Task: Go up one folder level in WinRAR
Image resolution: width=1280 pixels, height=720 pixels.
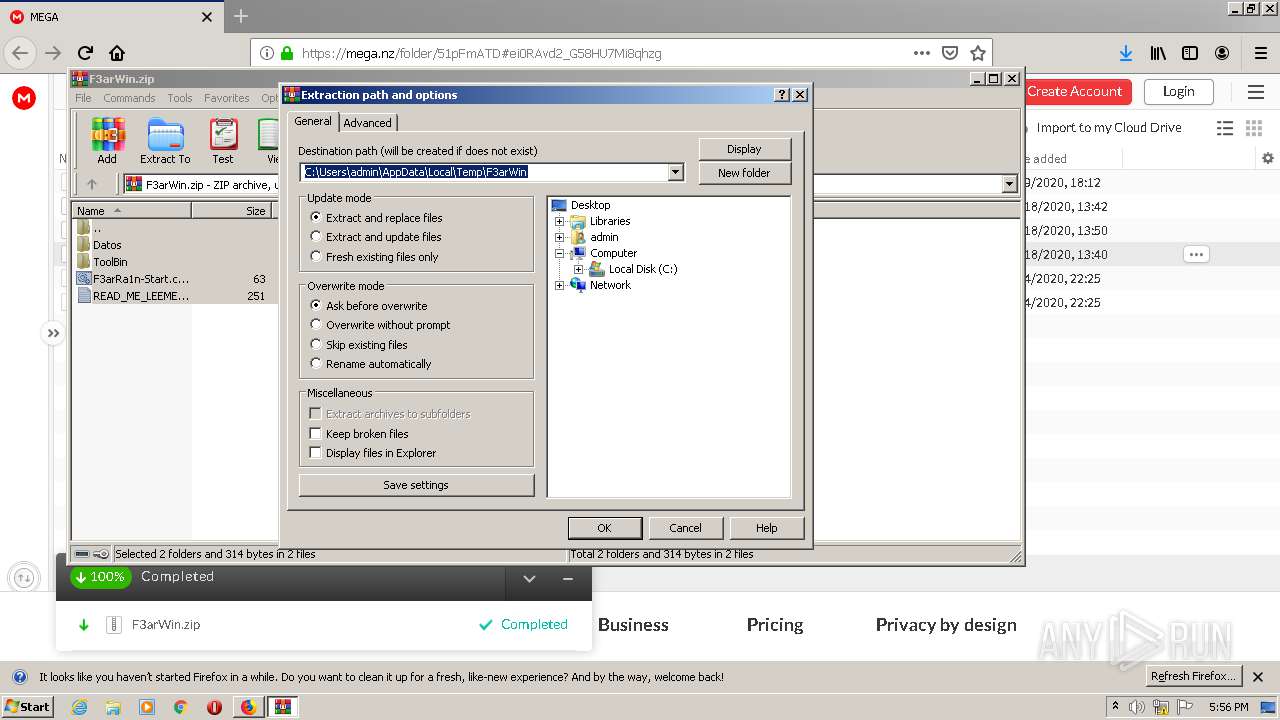Action: pyautogui.click(x=92, y=184)
